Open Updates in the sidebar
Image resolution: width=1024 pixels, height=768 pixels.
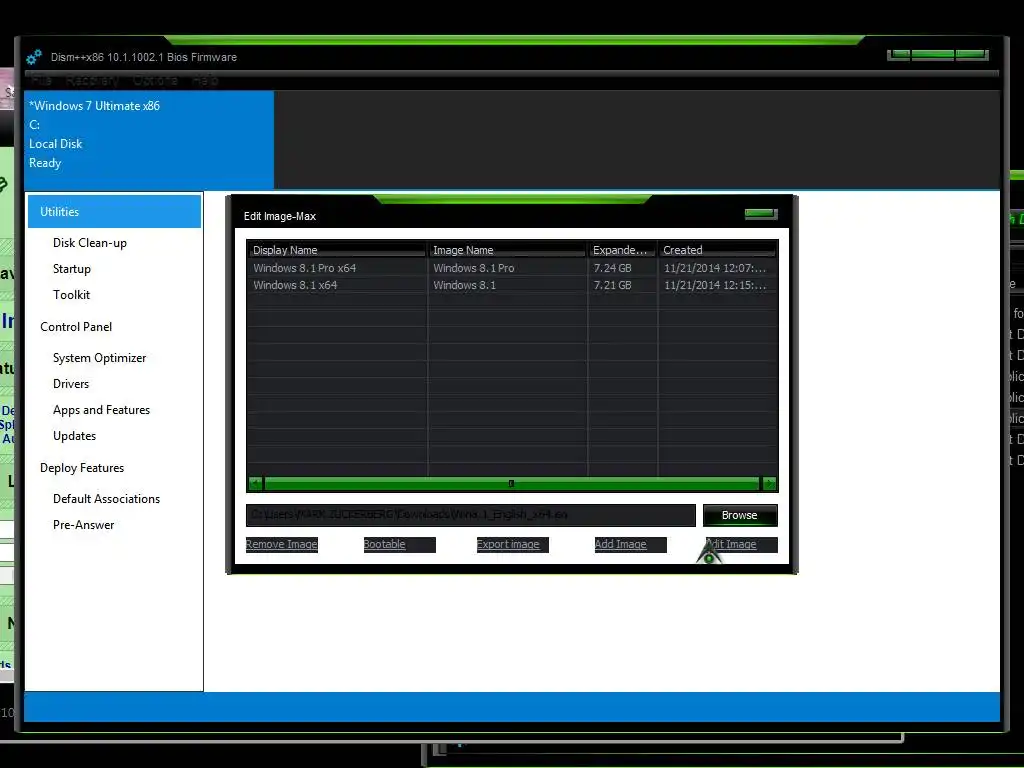[x=74, y=436]
